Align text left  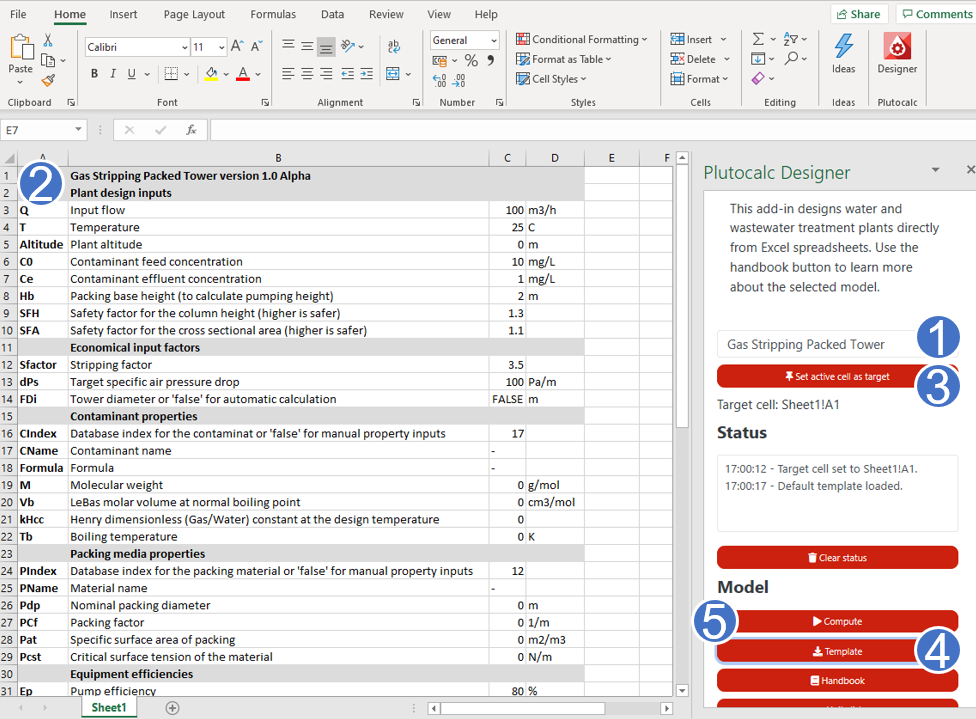click(x=288, y=74)
